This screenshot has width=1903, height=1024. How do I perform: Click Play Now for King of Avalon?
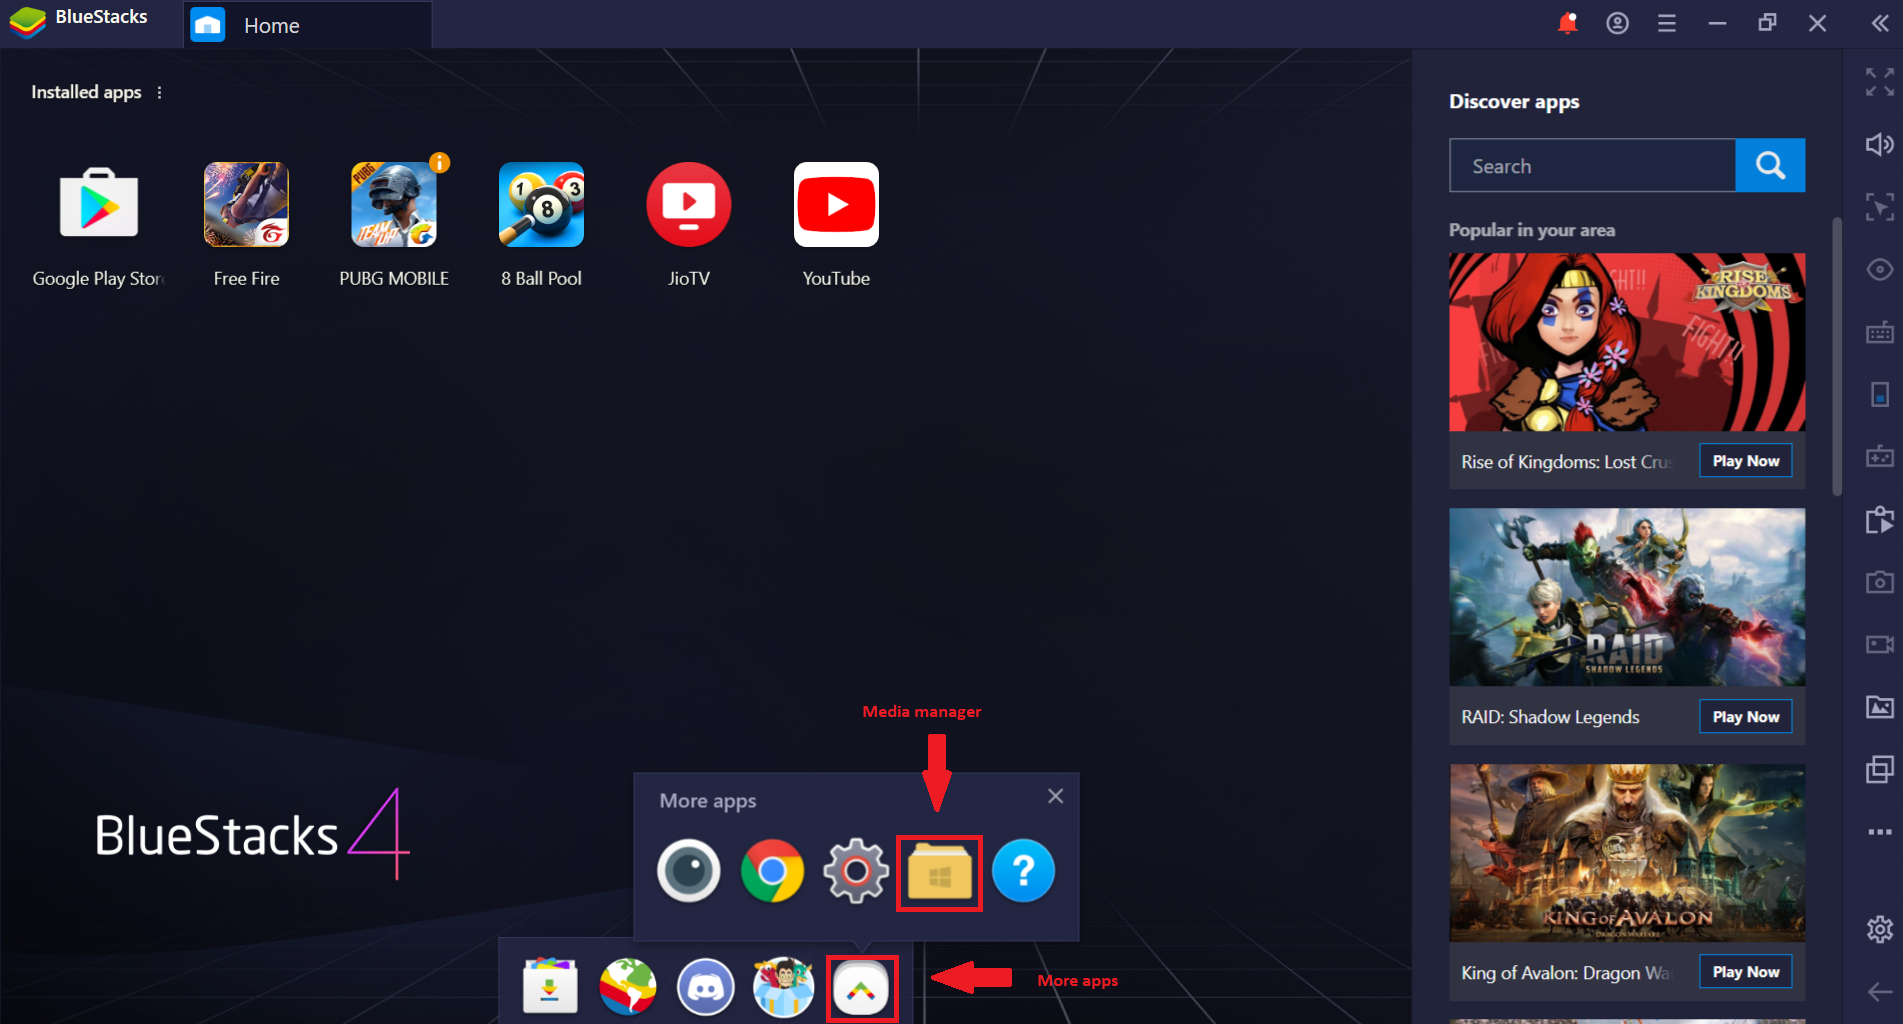[x=1746, y=972]
